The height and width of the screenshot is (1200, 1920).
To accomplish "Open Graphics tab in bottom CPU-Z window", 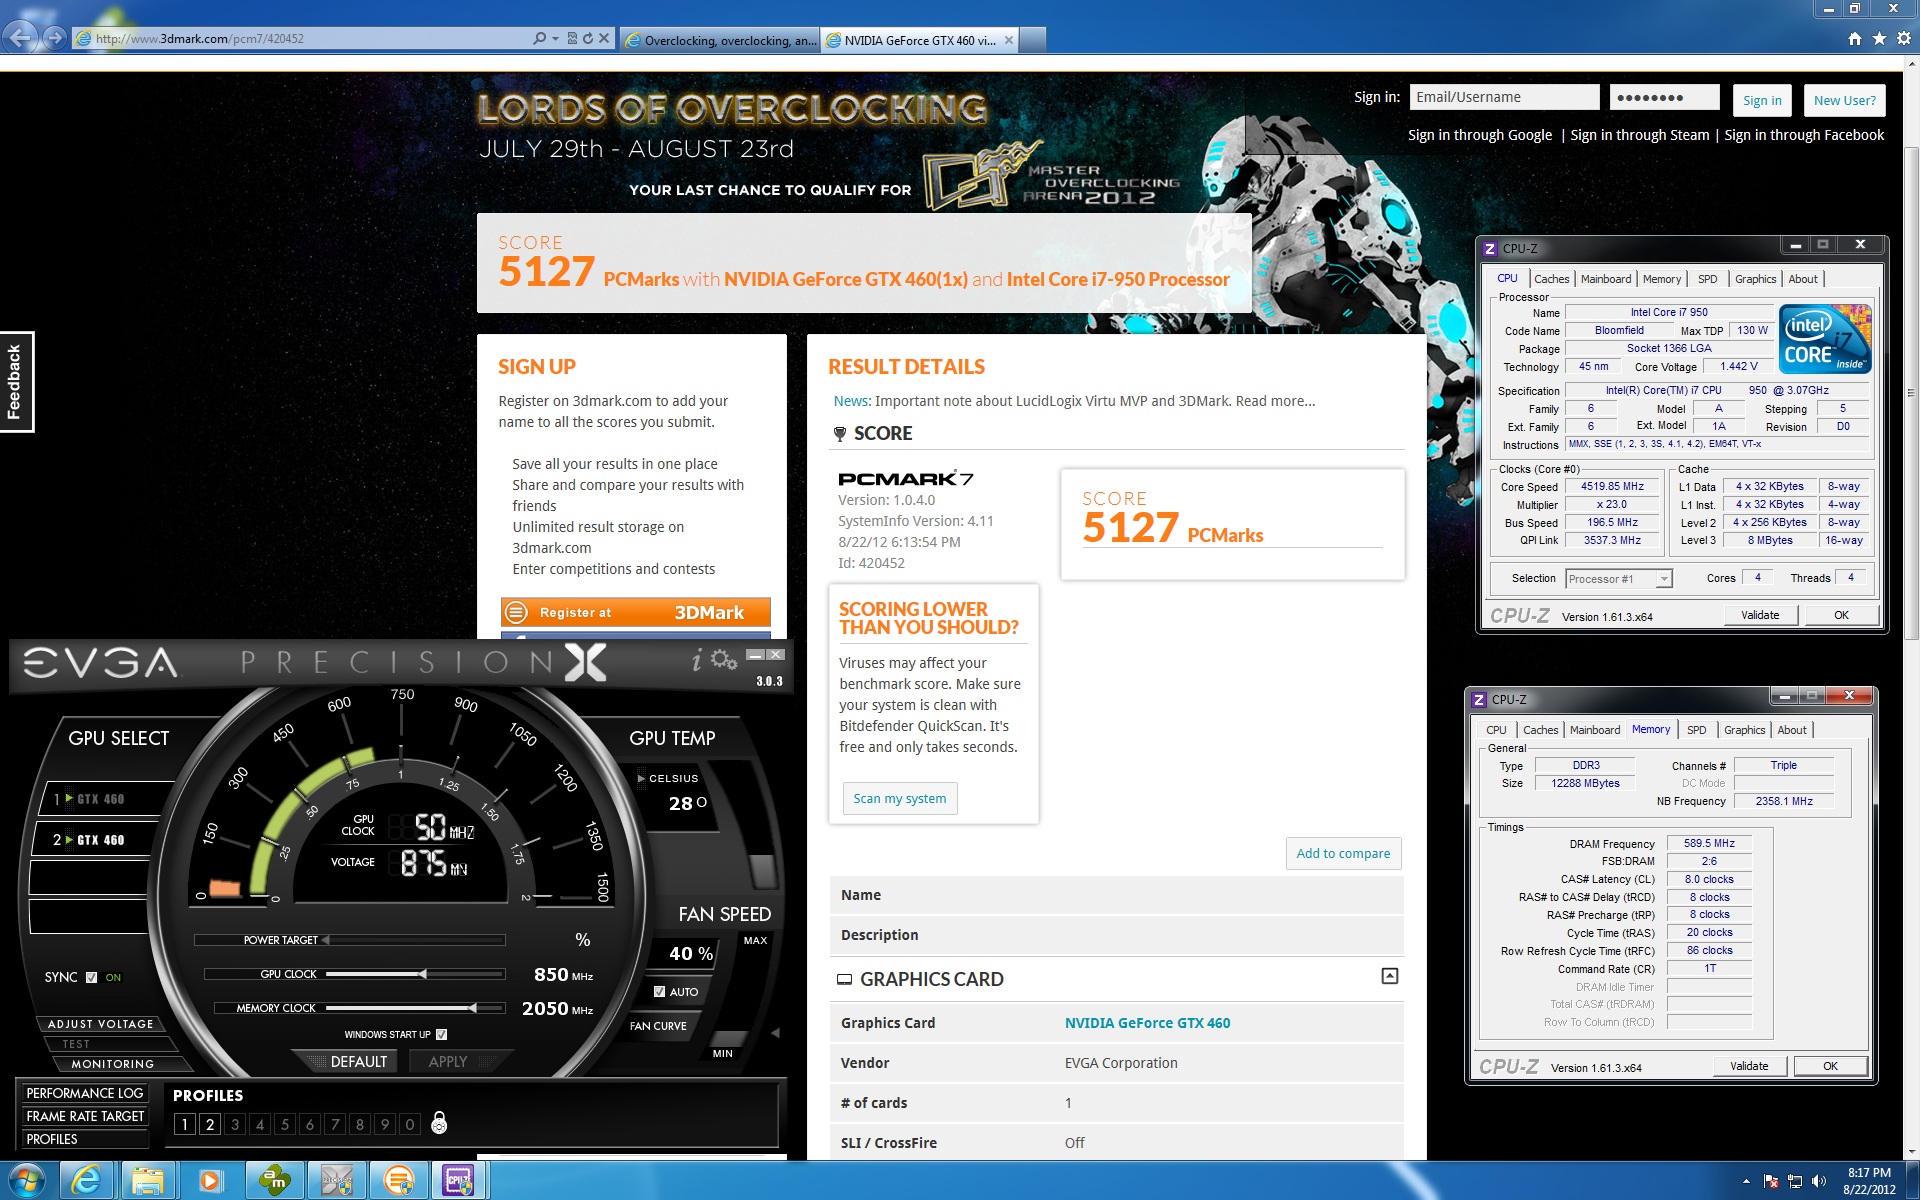I will pyautogui.click(x=1744, y=730).
